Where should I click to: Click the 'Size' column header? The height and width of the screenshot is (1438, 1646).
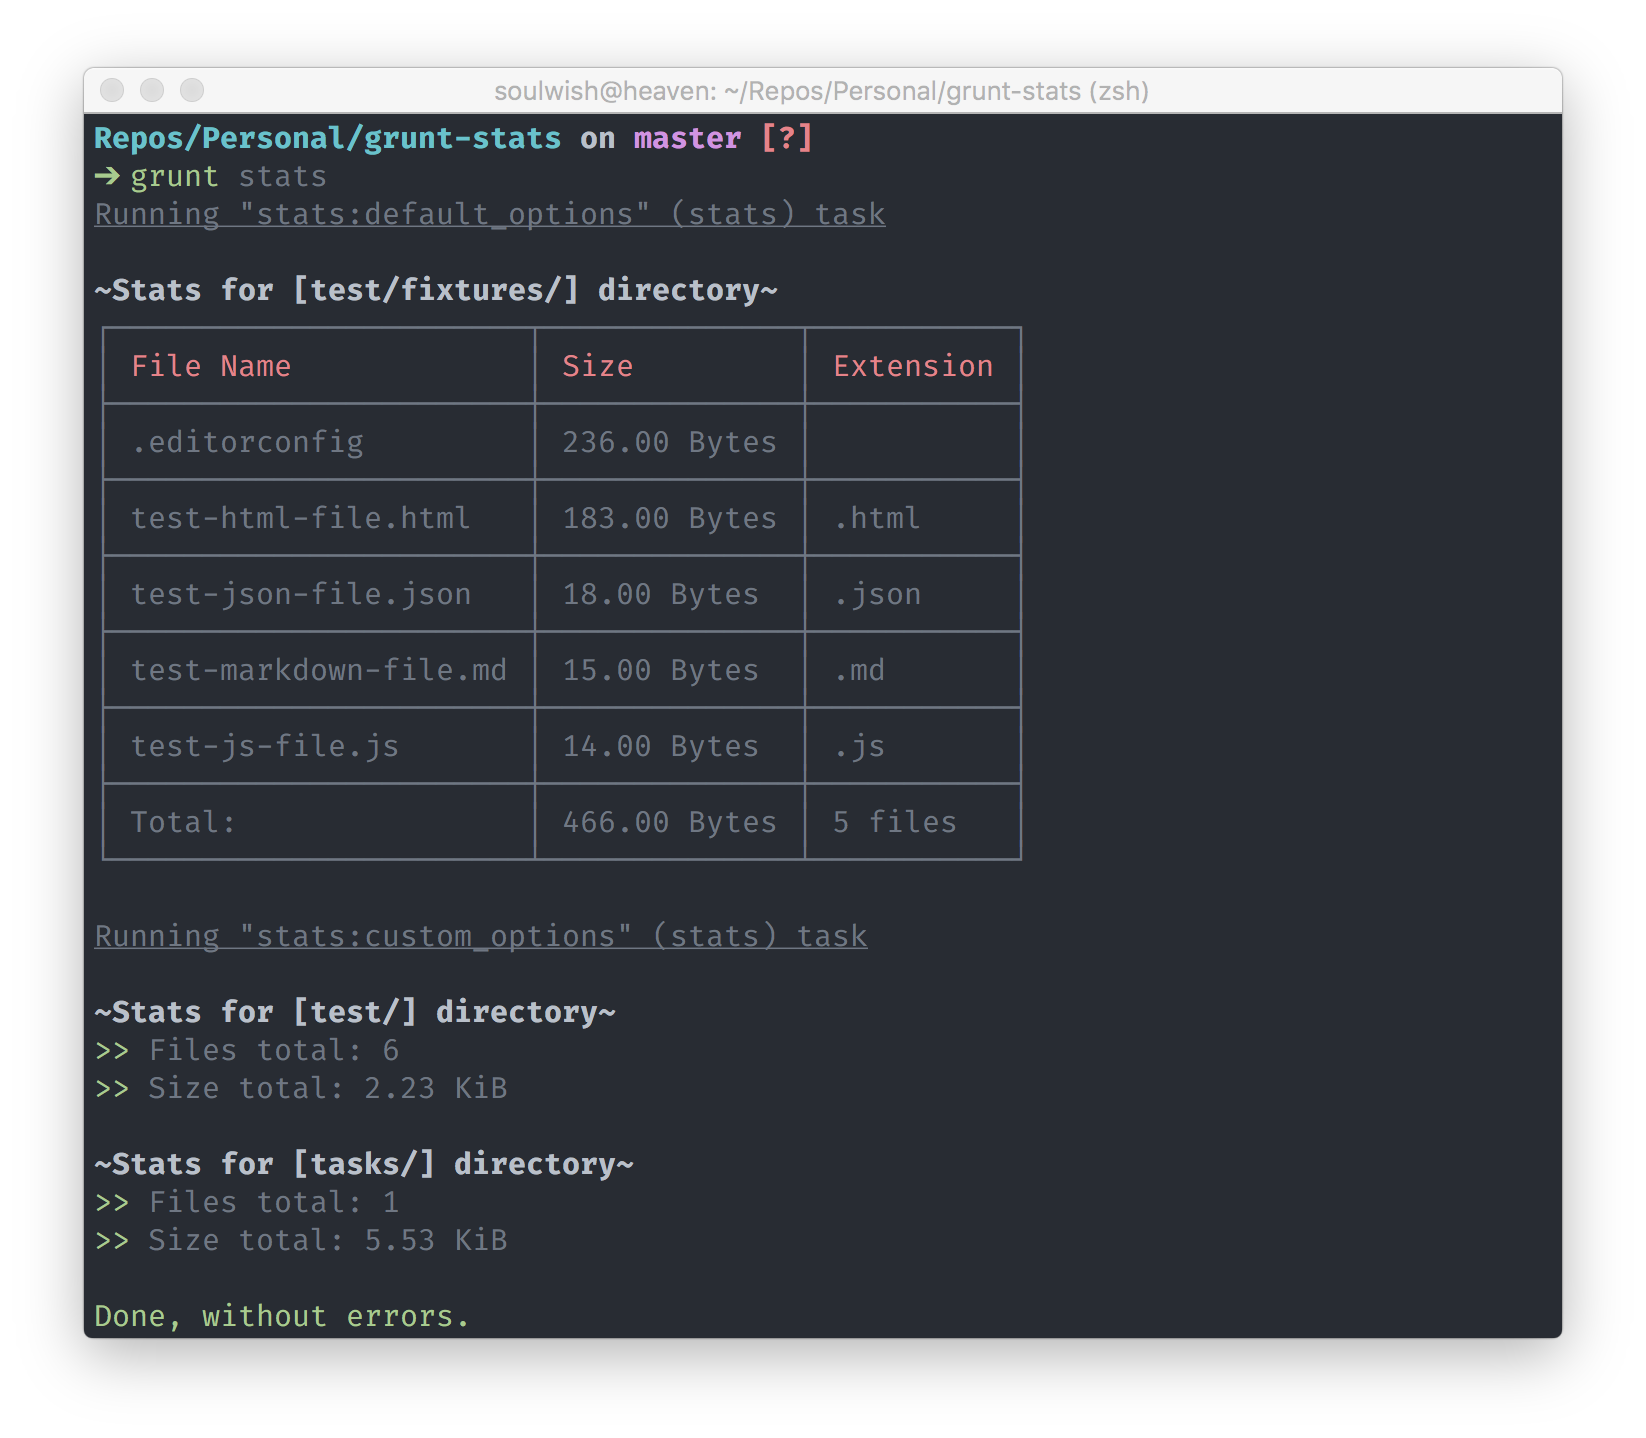point(597,366)
